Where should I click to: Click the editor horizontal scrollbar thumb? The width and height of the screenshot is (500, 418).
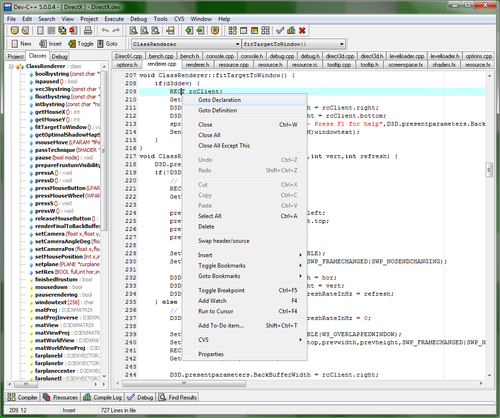pos(184,384)
